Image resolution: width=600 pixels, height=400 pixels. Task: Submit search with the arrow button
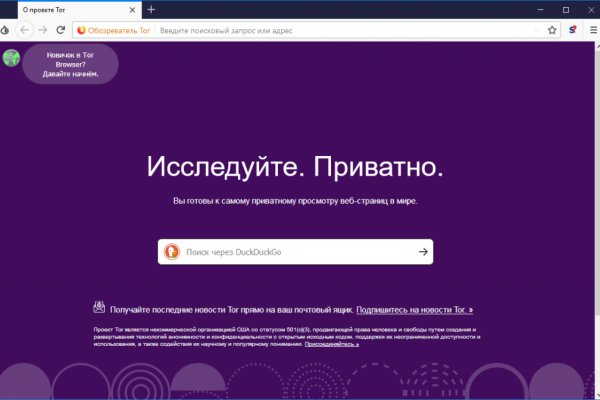[423, 252]
